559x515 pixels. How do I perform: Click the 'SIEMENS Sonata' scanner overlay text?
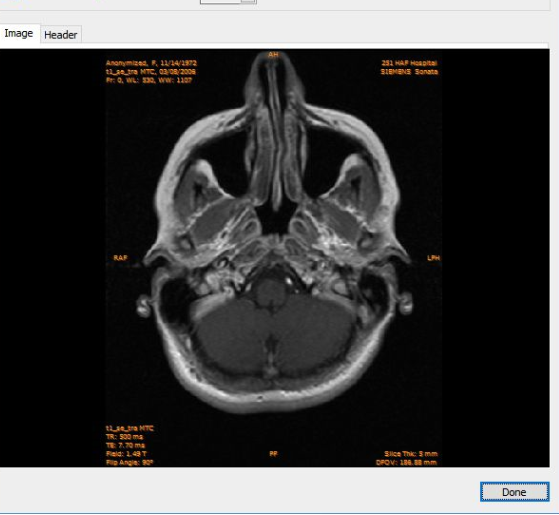point(409,72)
